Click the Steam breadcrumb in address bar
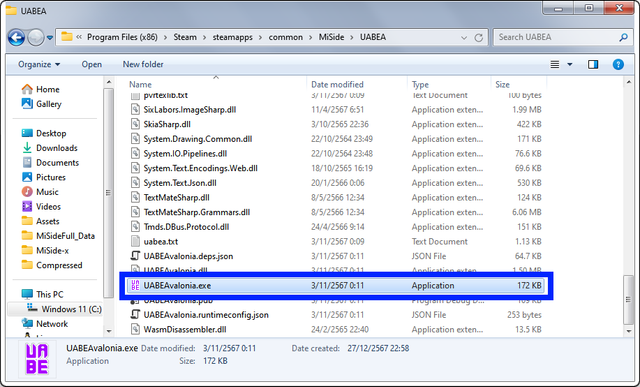Image resolution: width=640 pixels, height=387 pixels. (185, 37)
